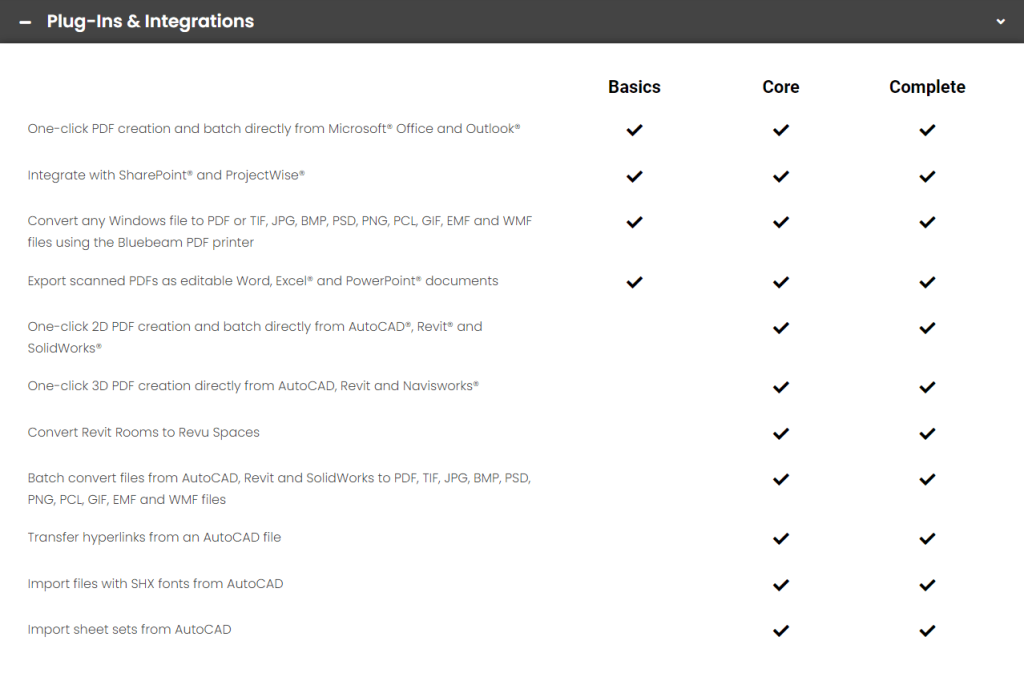Click the text 'Integrate with SharePoint and ProjectWise'
1024x677 pixels.
click(x=166, y=175)
